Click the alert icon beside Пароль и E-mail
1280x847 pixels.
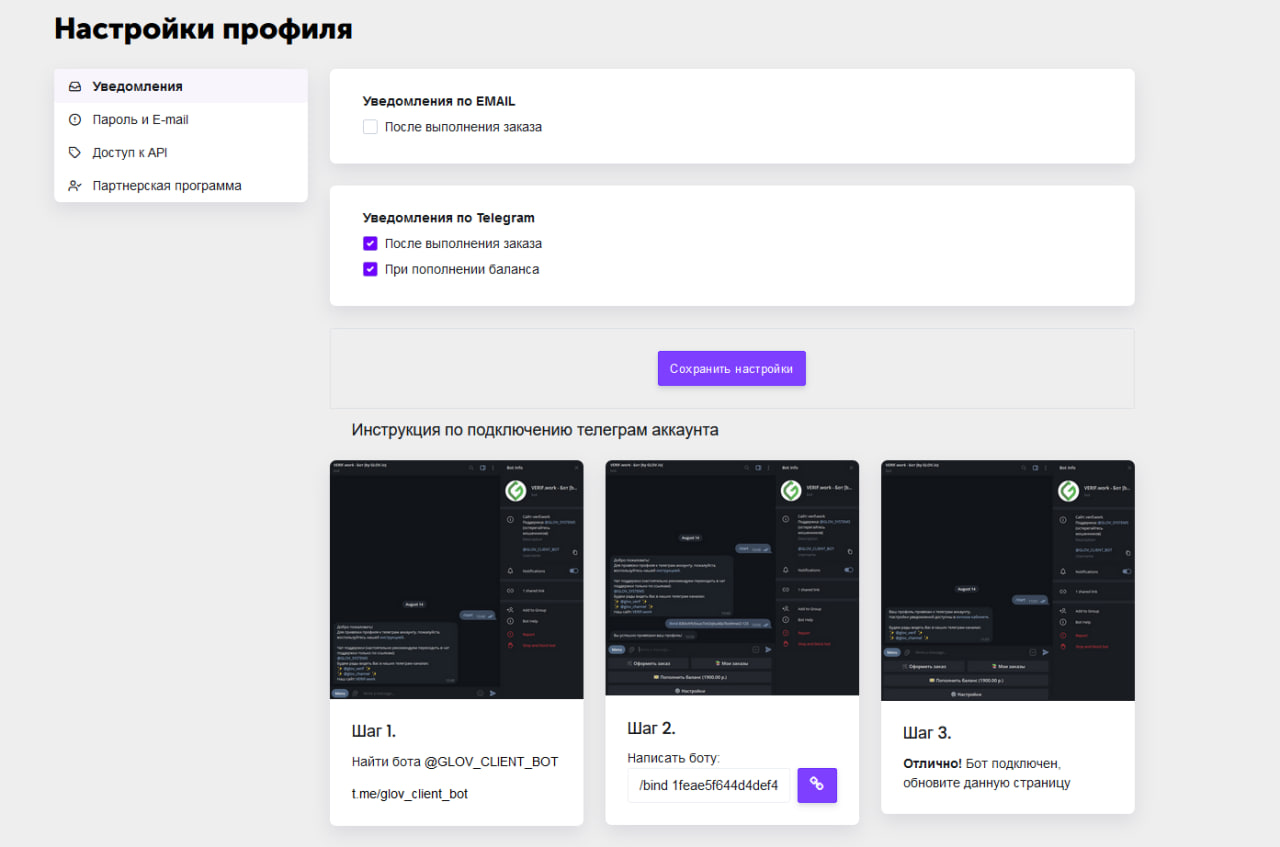tap(75, 120)
